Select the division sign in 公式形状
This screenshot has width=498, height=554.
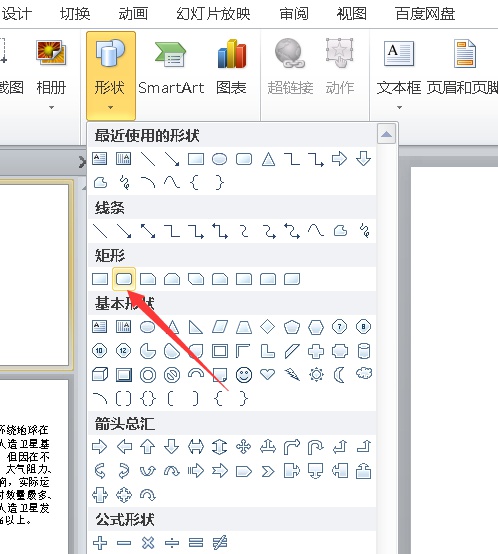172,542
